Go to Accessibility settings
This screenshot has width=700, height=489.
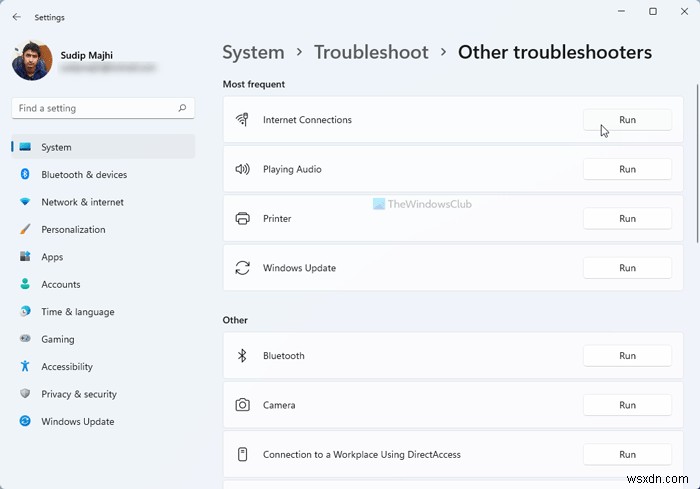tap(66, 367)
